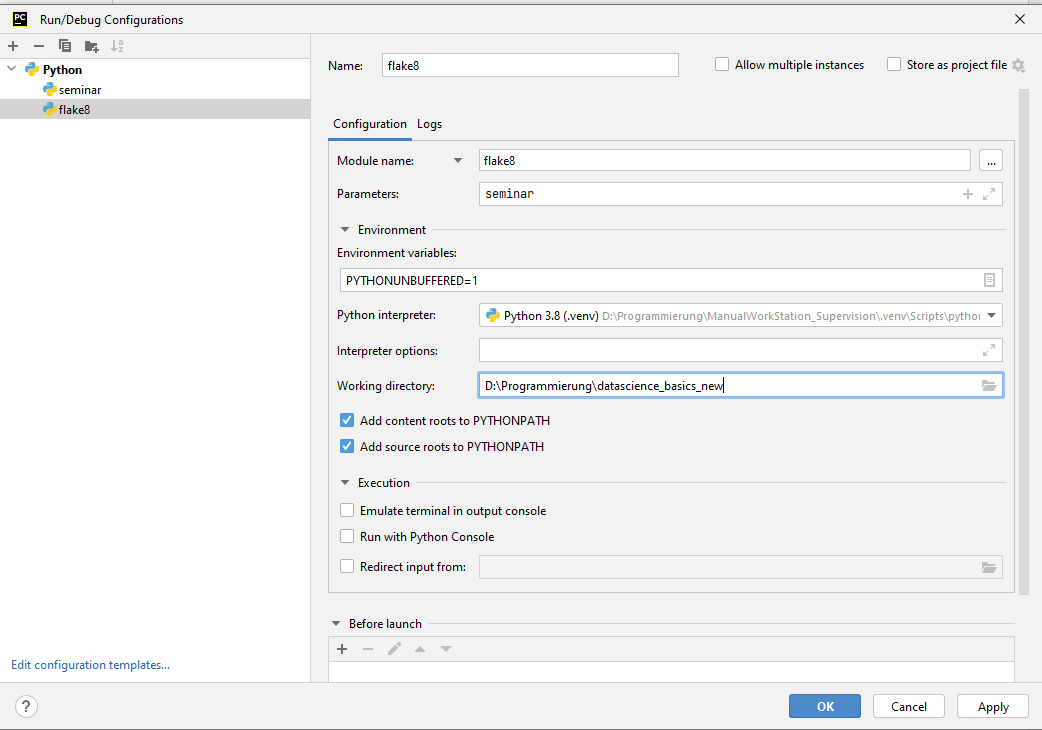Image resolution: width=1042 pixels, height=730 pixels.
Task: Click the Sort Configurations alphabetically icon
Action: pos(117,46)
